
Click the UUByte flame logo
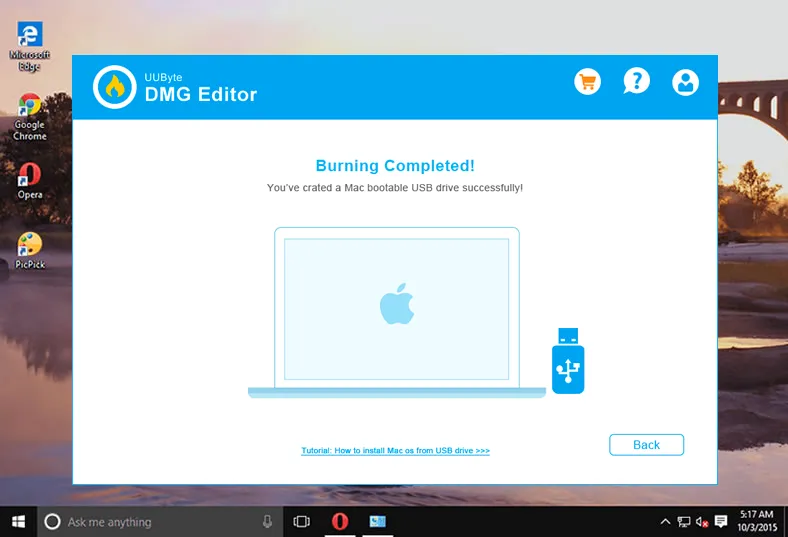click(115, 87)
